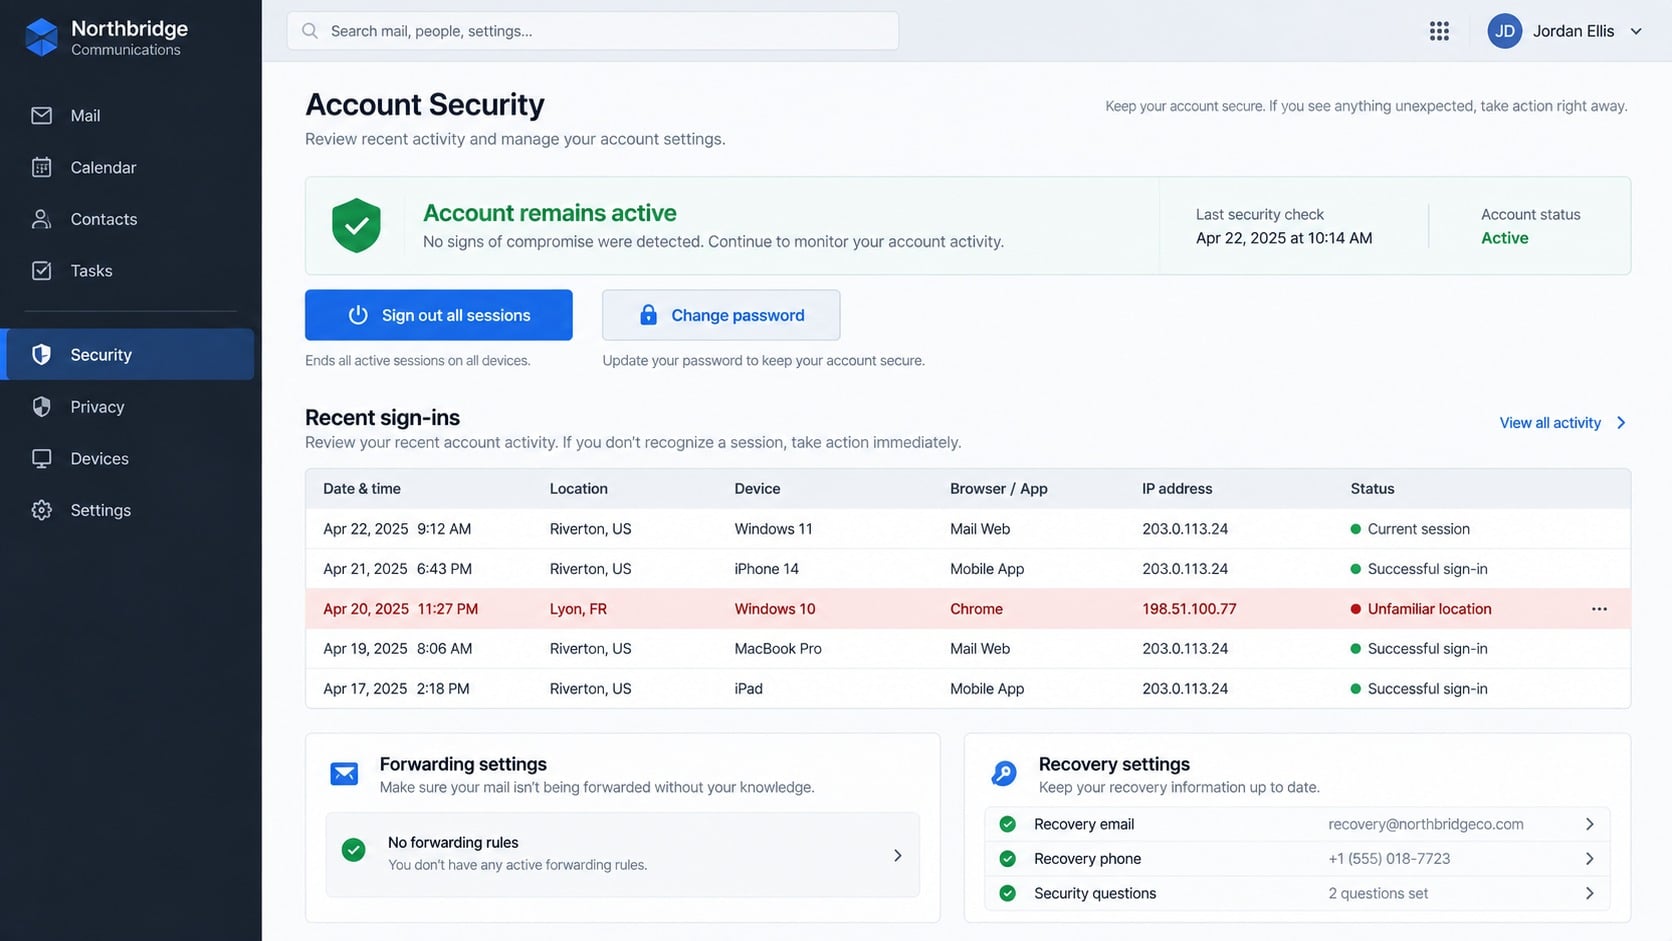Click the Calendar sidebar icon
Screen dimensions: 1672x941
click(x=41, y=167)
